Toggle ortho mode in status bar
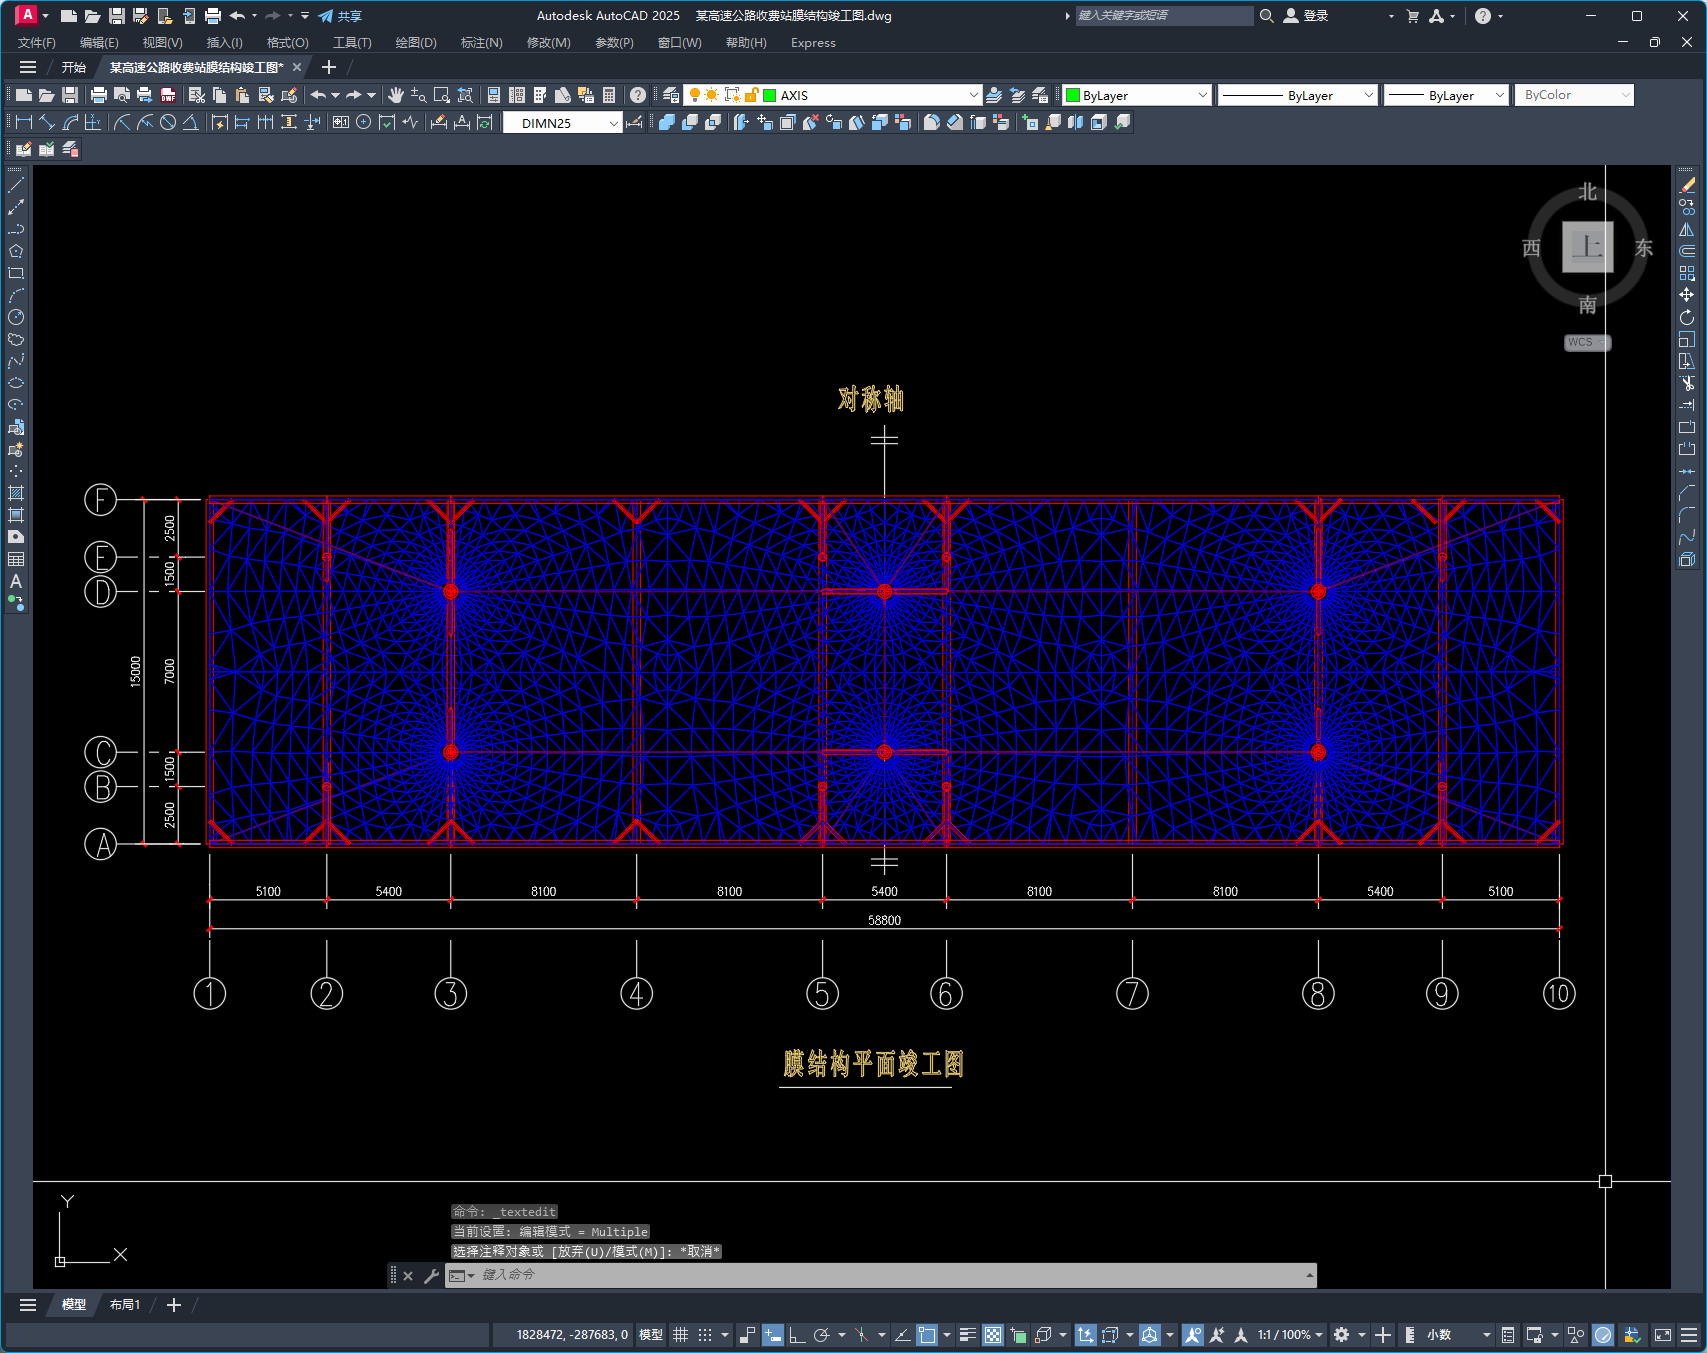 (797, 1335)
